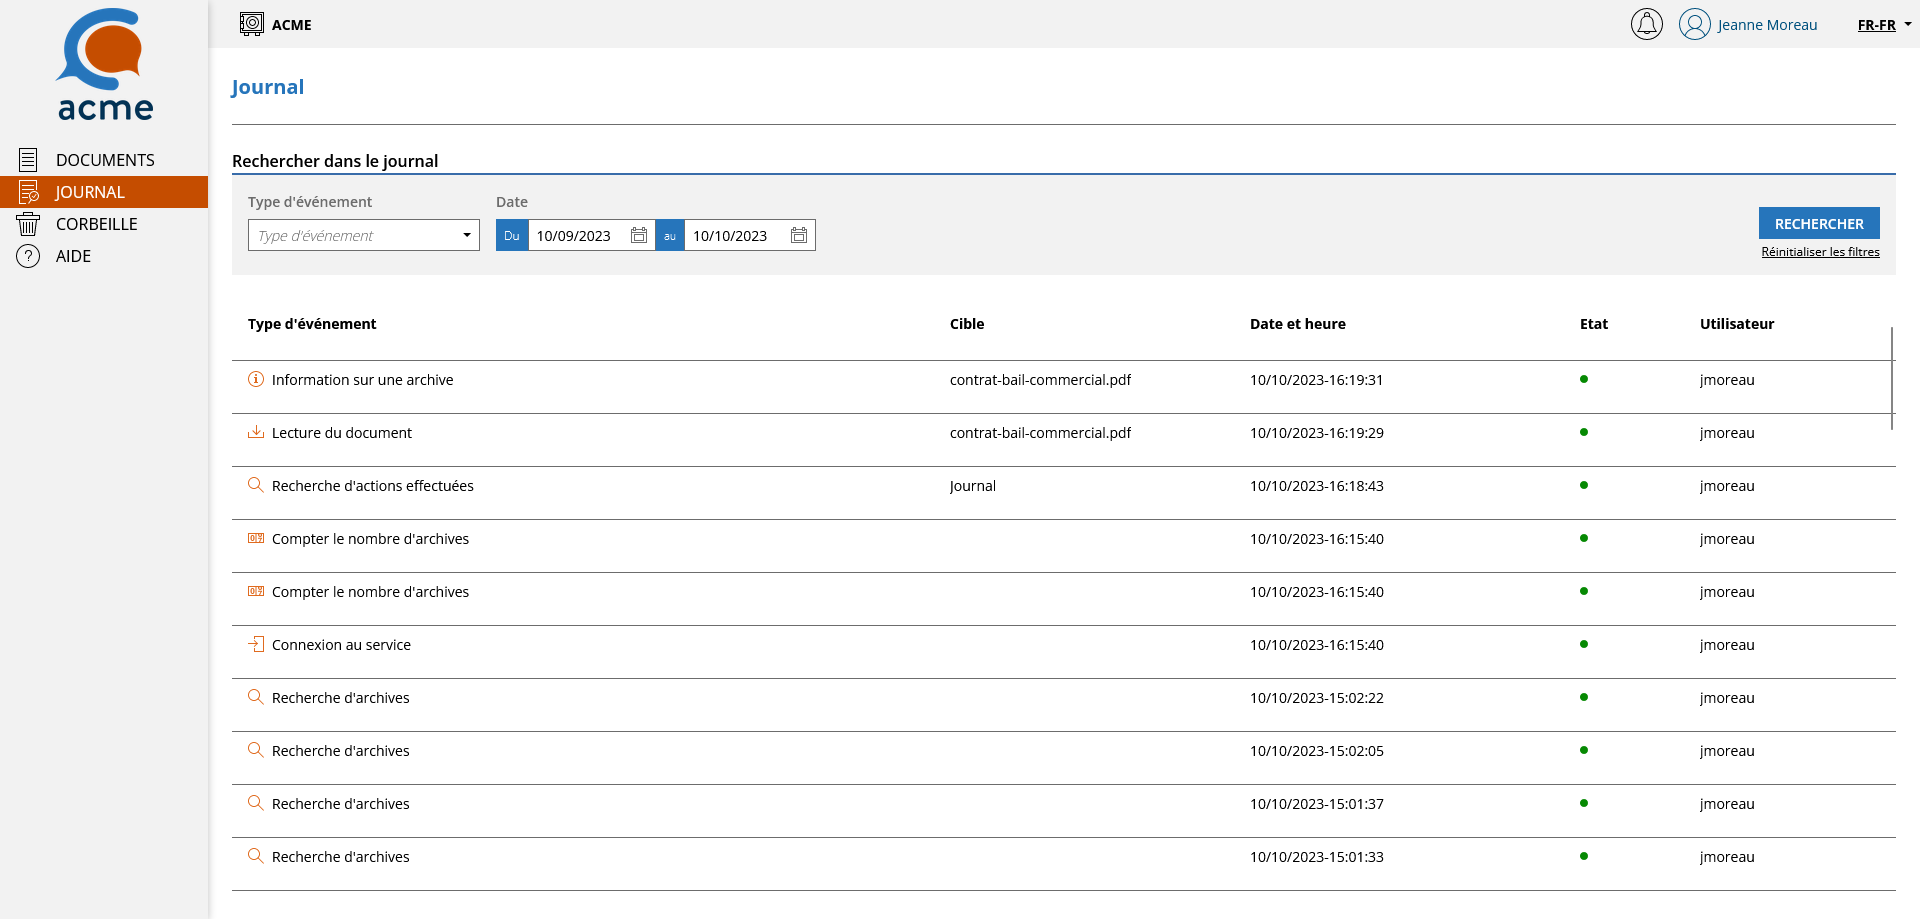This screenshot has width=1920, height=919.
Task: Click the Corbeille trash icon
Action: point(28,224)
